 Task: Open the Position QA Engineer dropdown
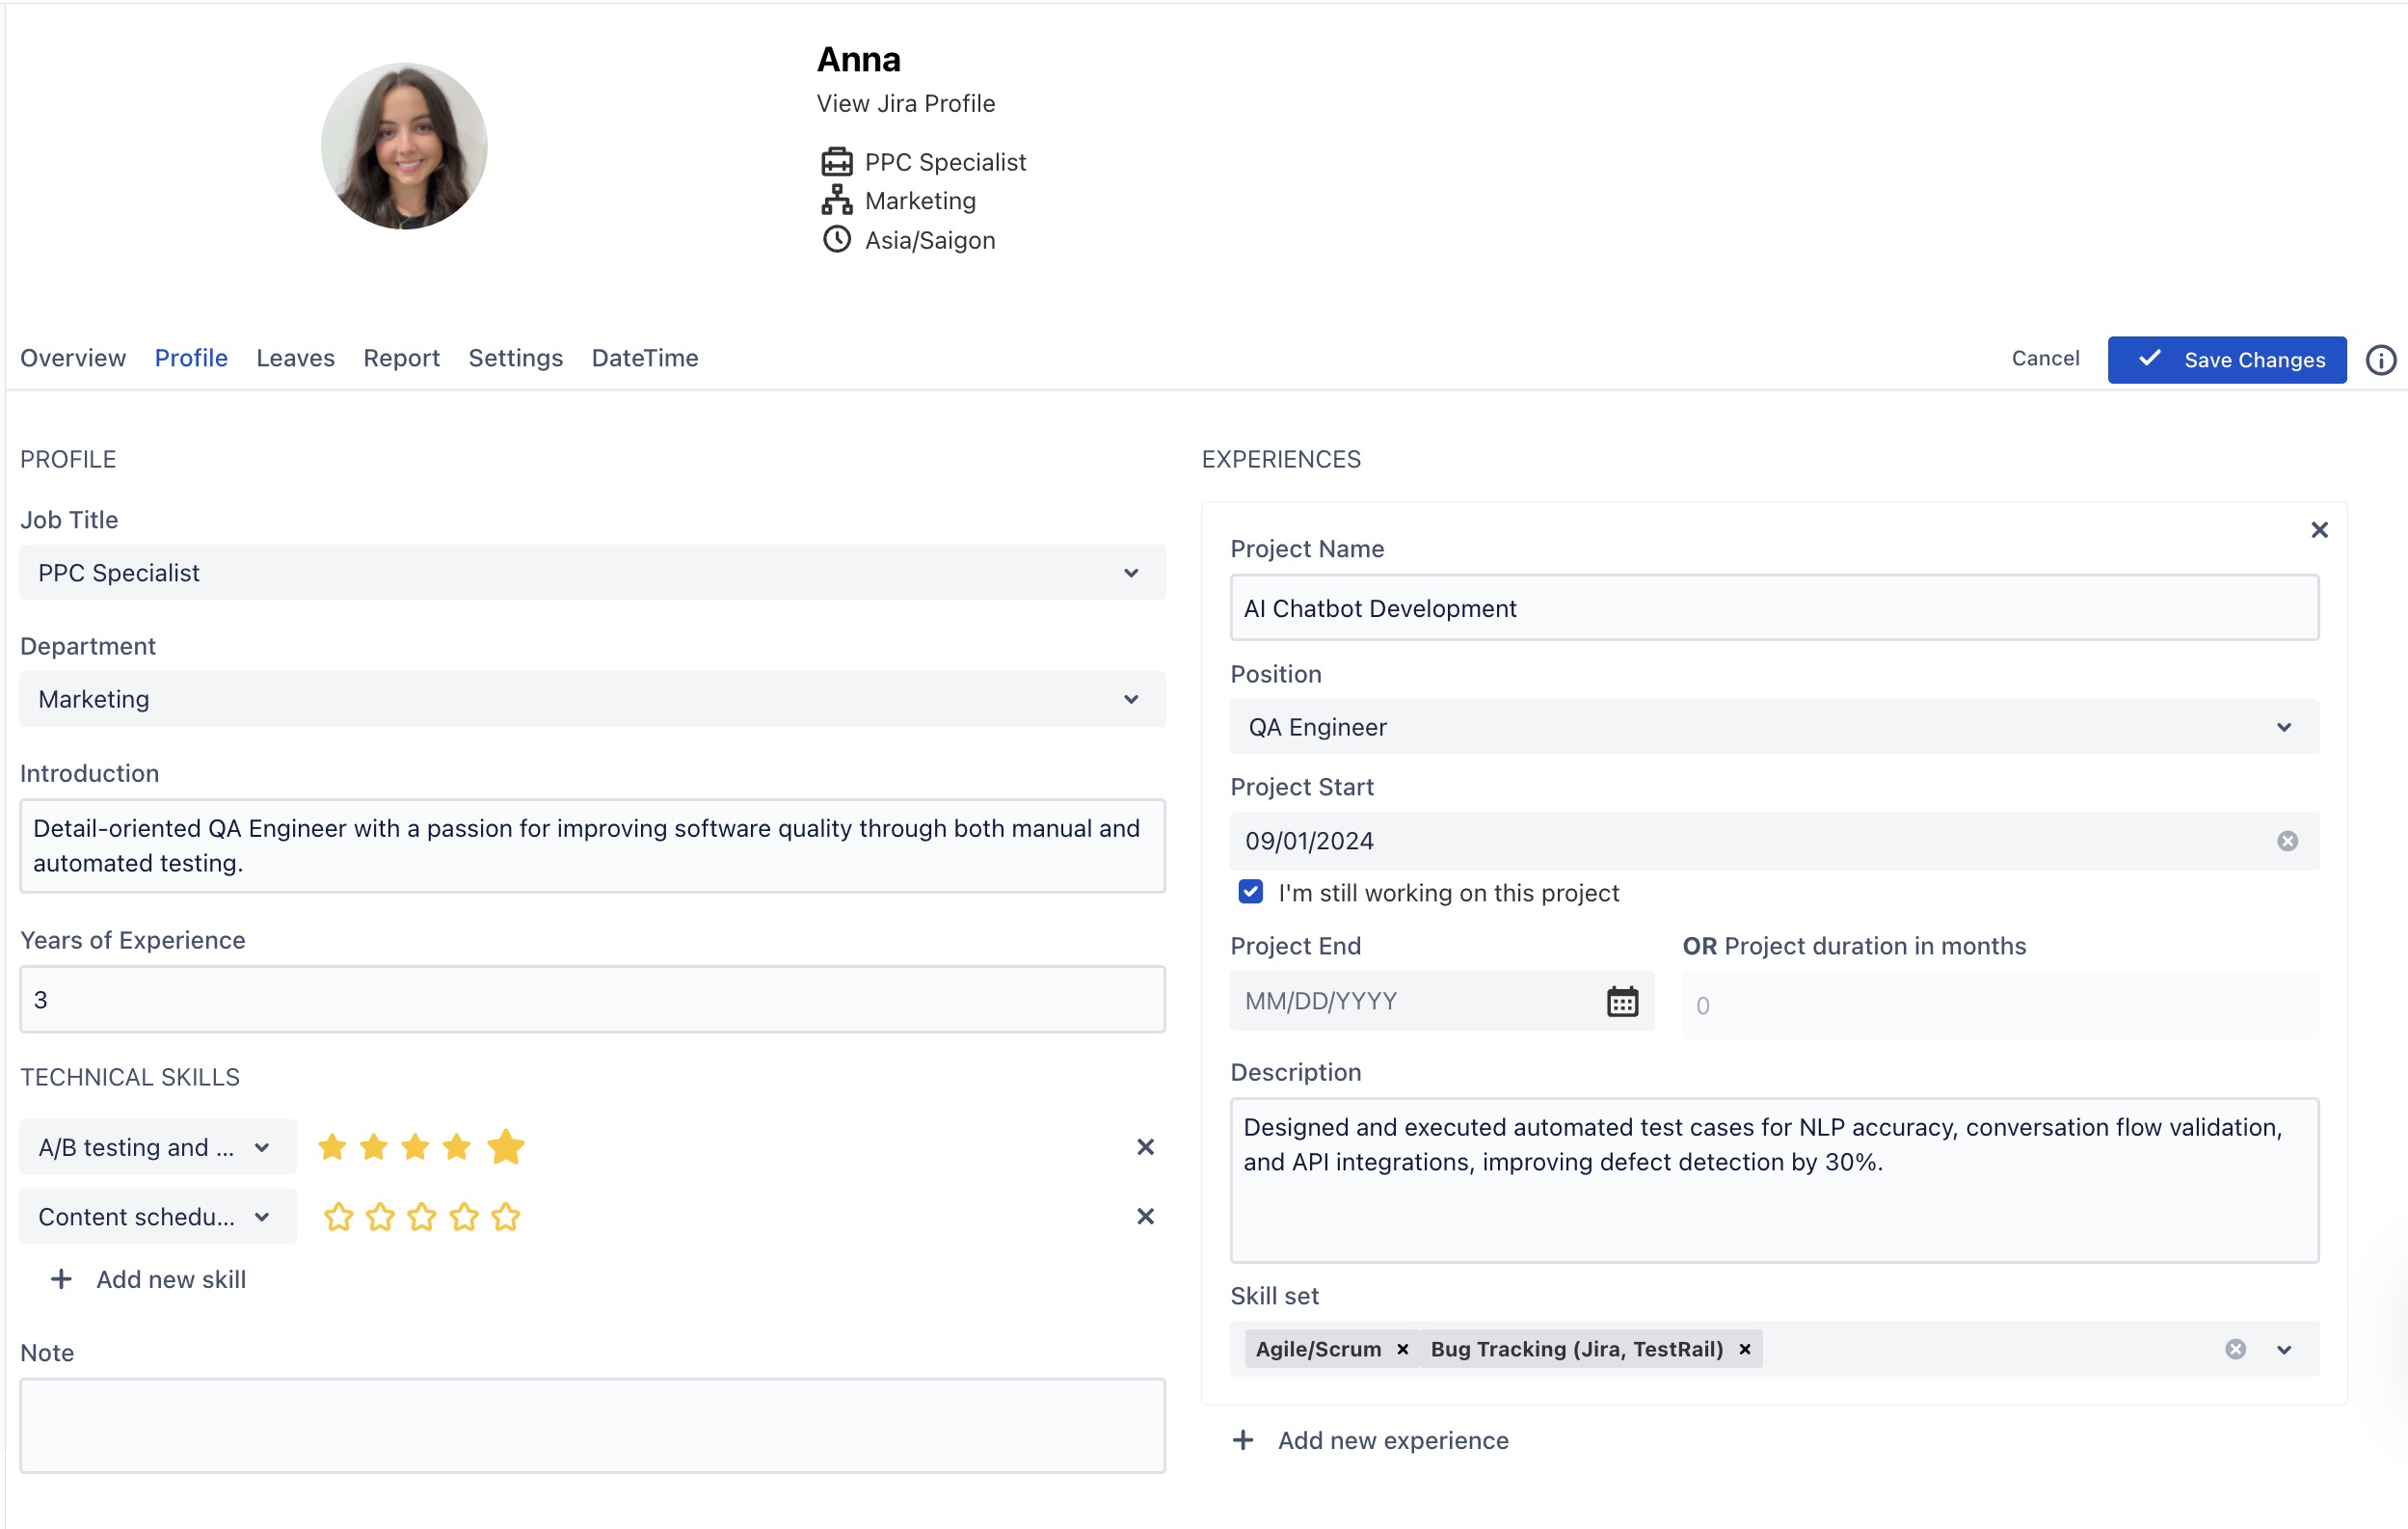coord(1773,727)
